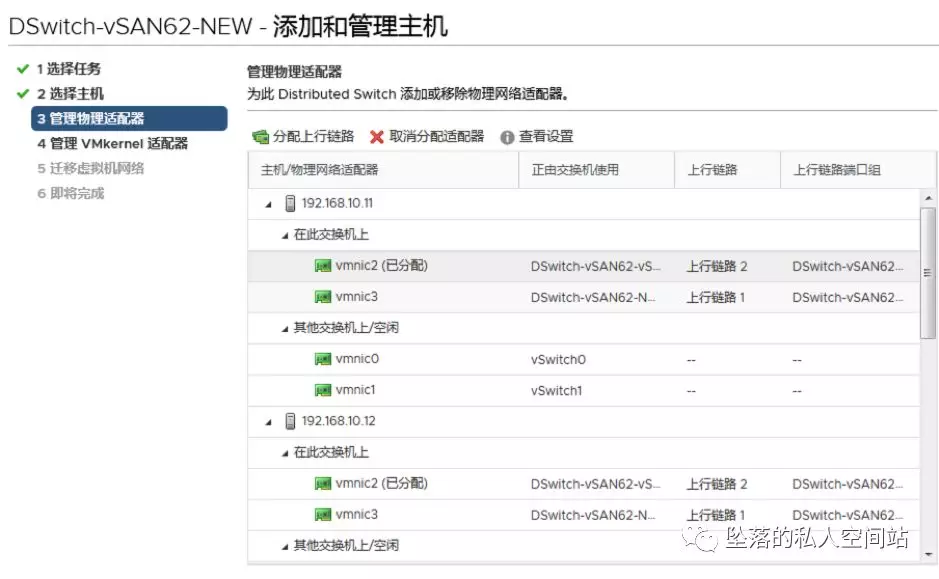Image resolution: width=939 pixels, height=579 pixels.
Task: Click the 分配上行链路 adapter icon
Action: [x=261, y=137]
